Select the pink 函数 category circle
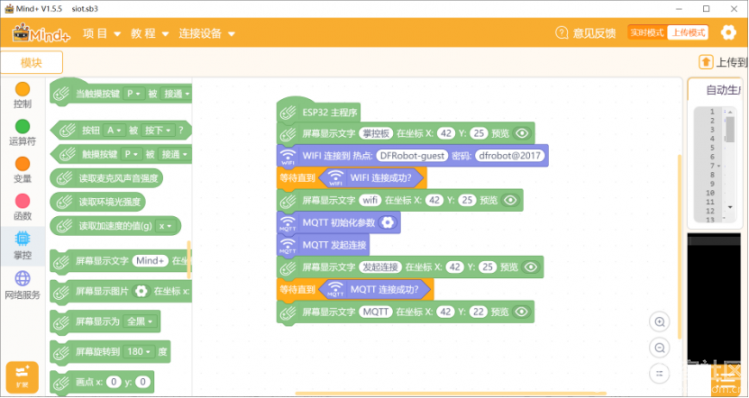 [22, 201]
